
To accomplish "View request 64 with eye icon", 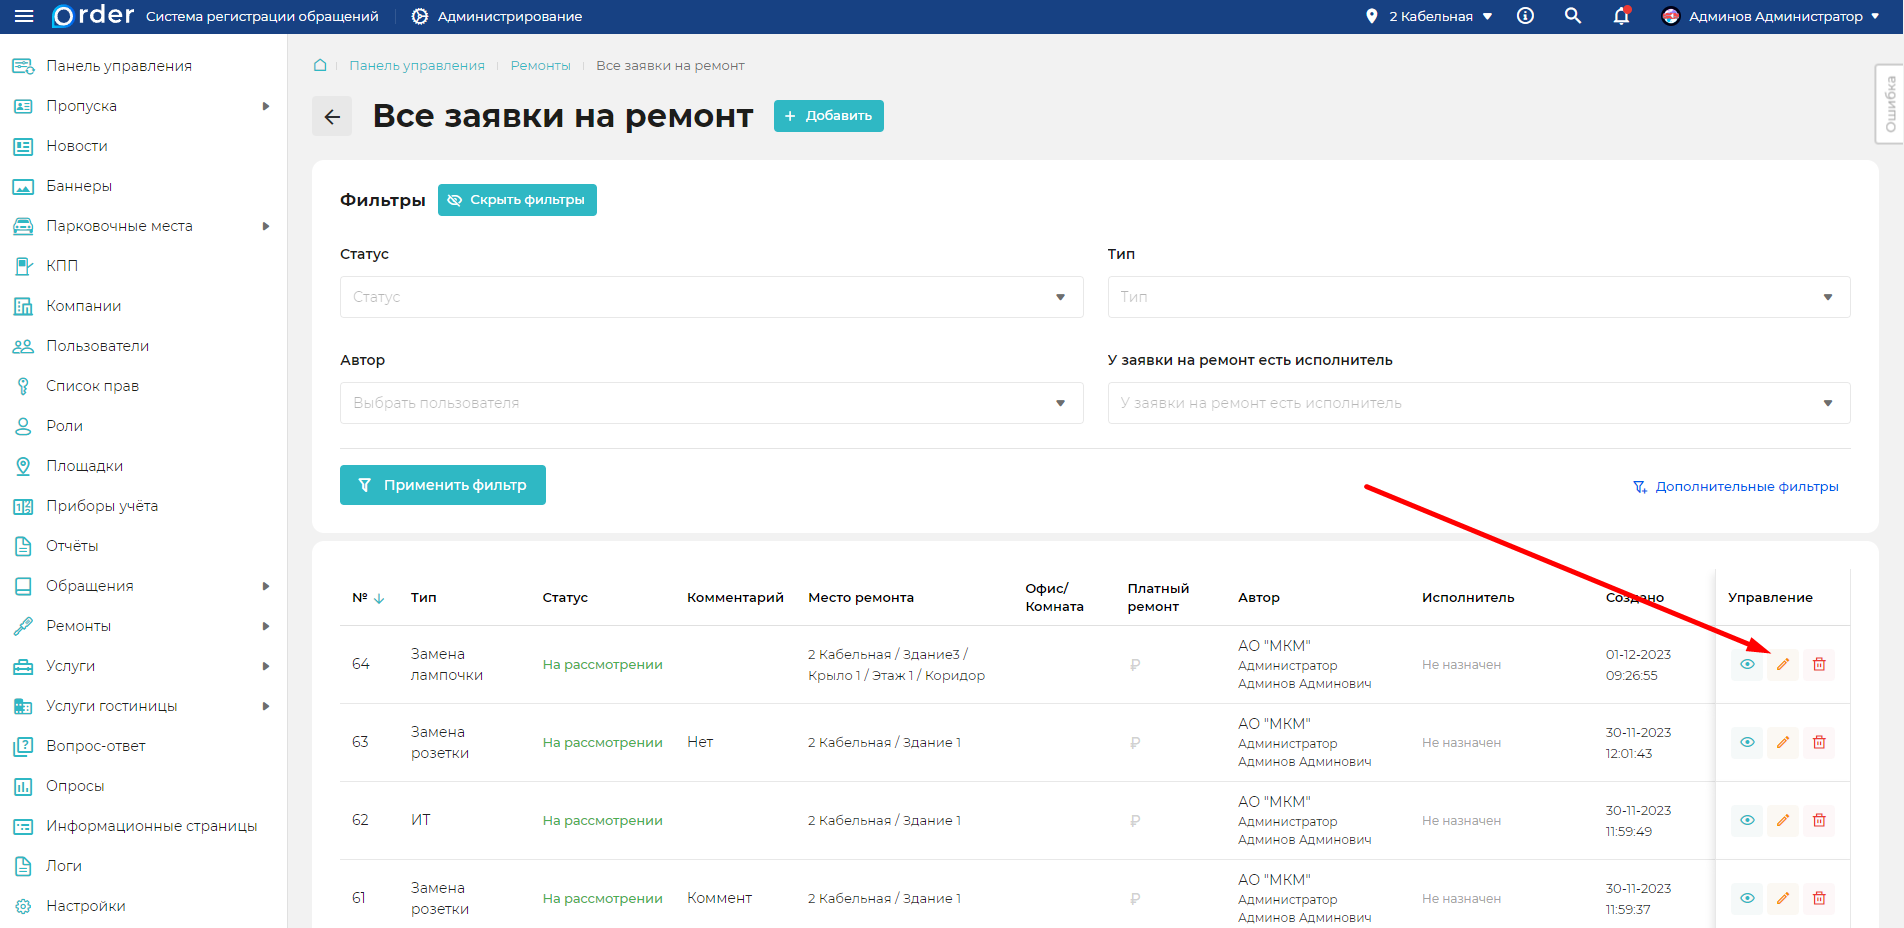I will coord(1747,665).
